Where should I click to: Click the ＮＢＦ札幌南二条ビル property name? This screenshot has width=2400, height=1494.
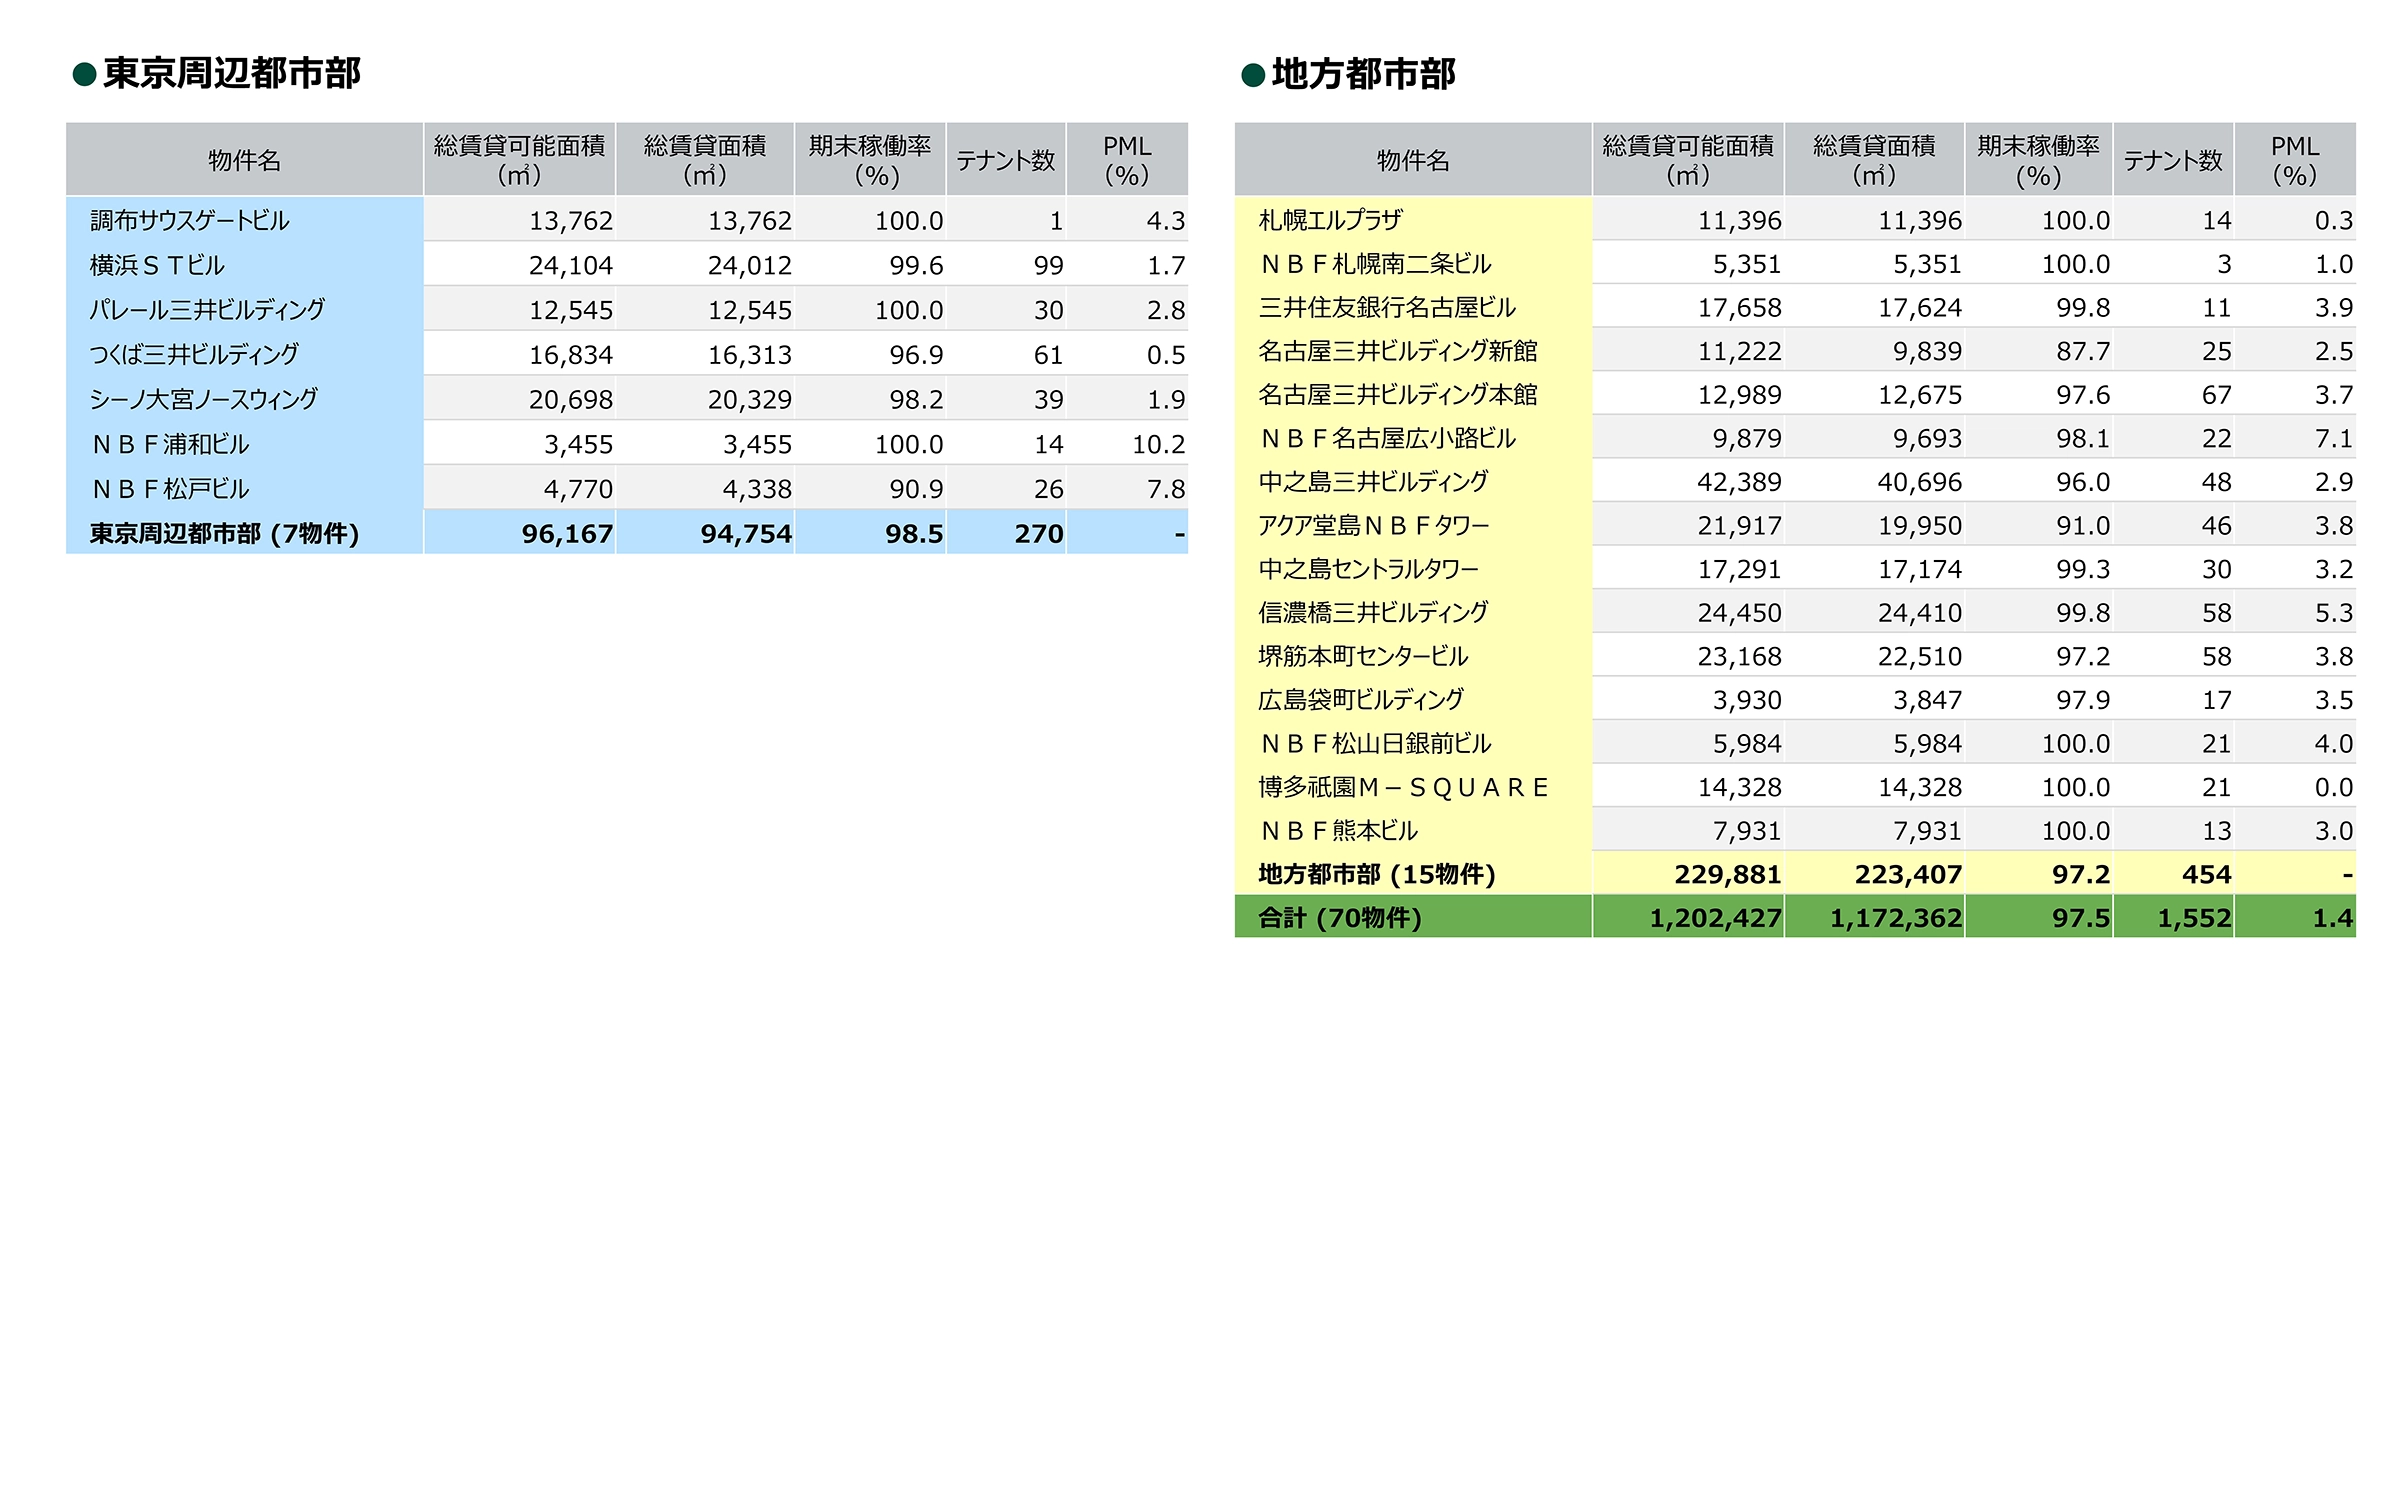[x=1375, y=264]
